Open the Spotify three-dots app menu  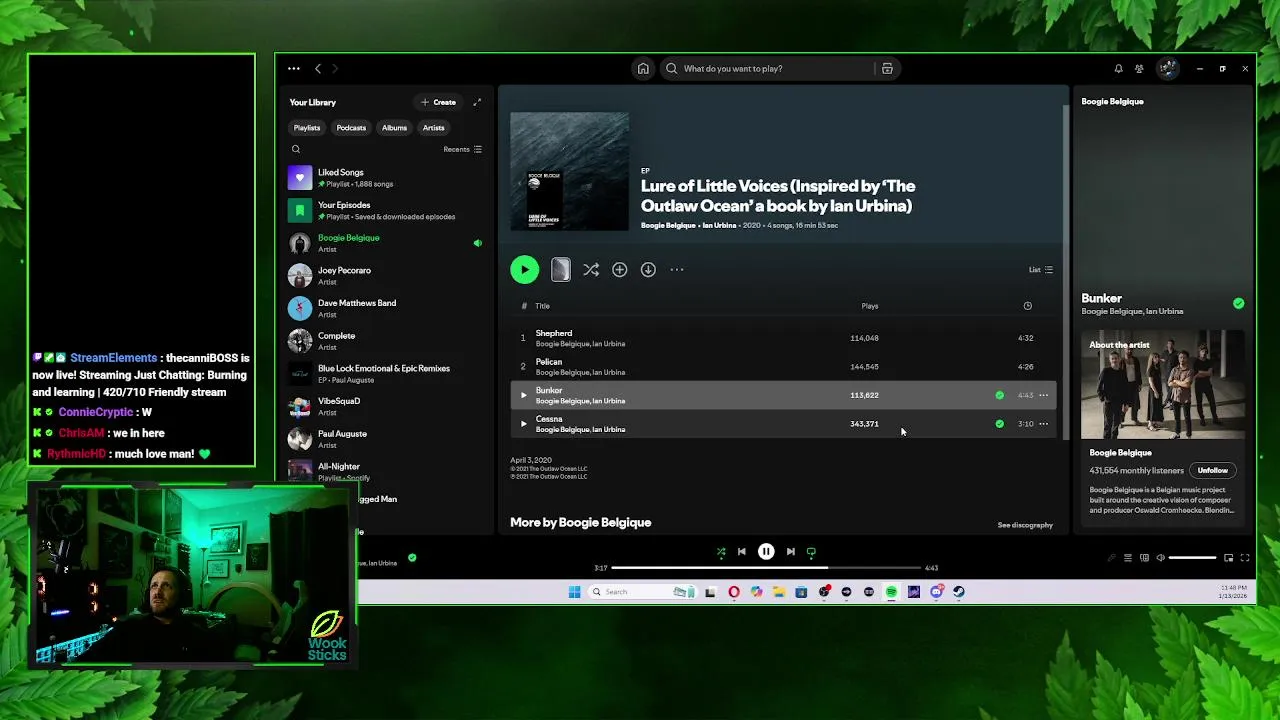[293, 69]
